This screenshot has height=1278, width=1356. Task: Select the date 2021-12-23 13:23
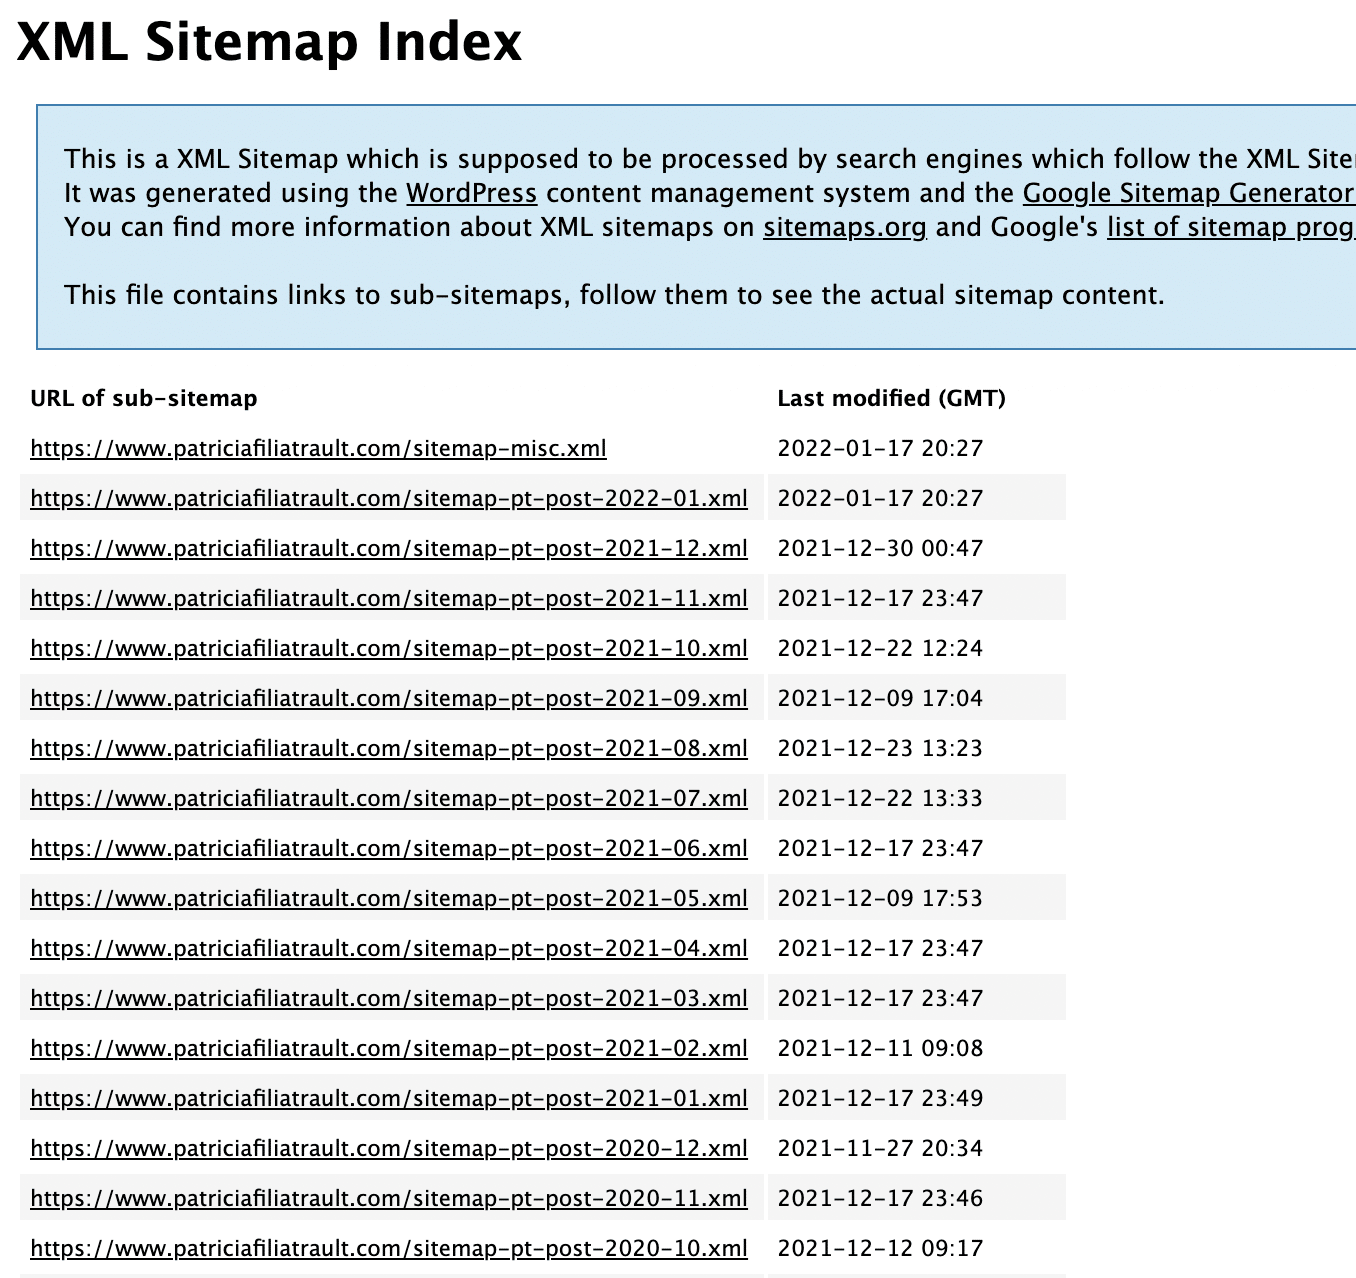click(x=881, y=748)
